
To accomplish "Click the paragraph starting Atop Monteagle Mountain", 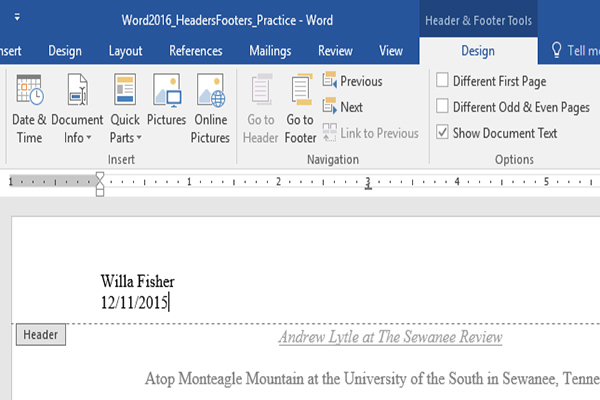I will 372,379.
